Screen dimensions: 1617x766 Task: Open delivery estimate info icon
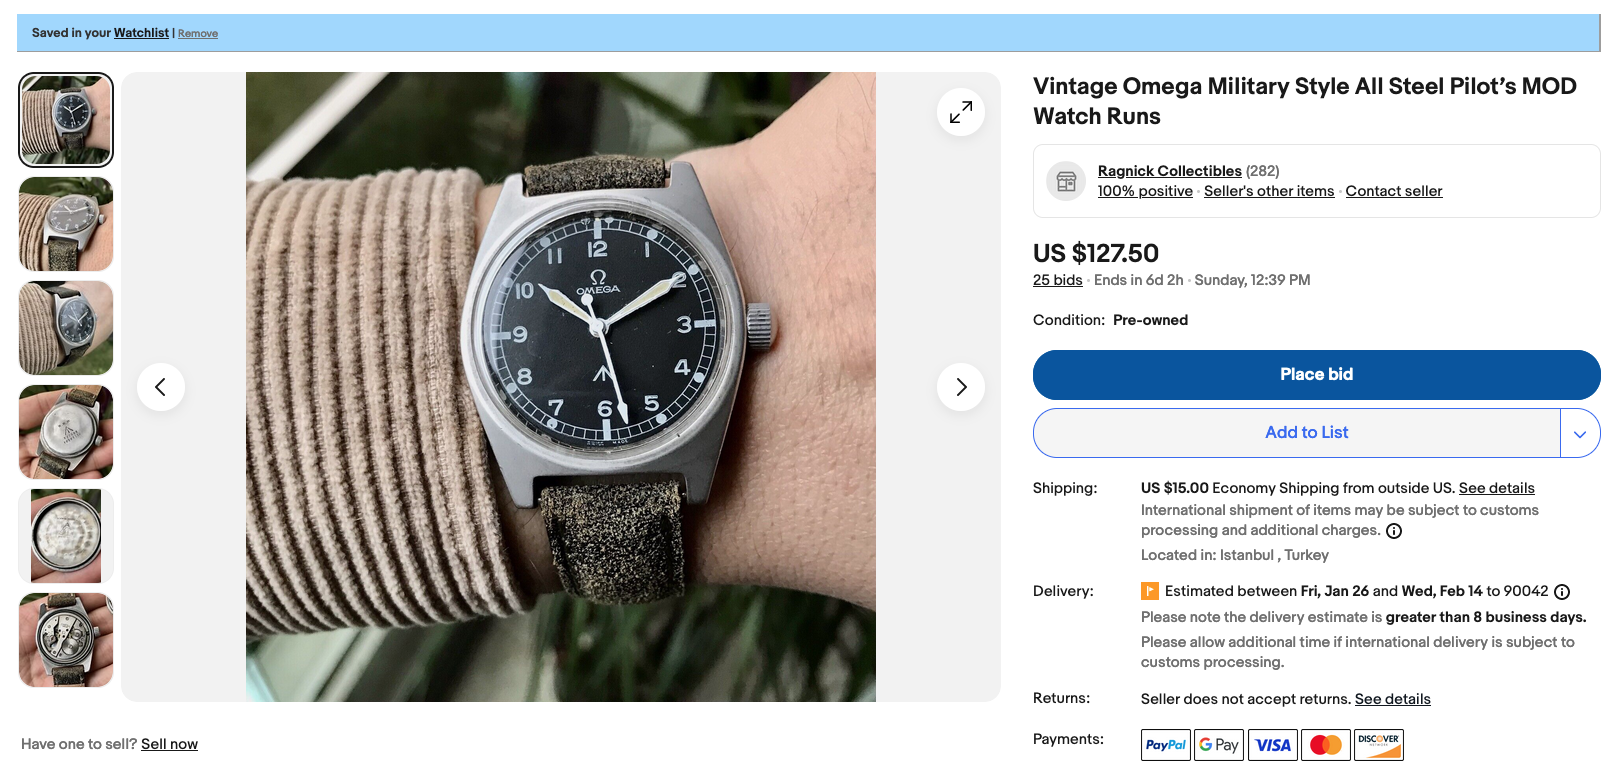click(1562, 592)
